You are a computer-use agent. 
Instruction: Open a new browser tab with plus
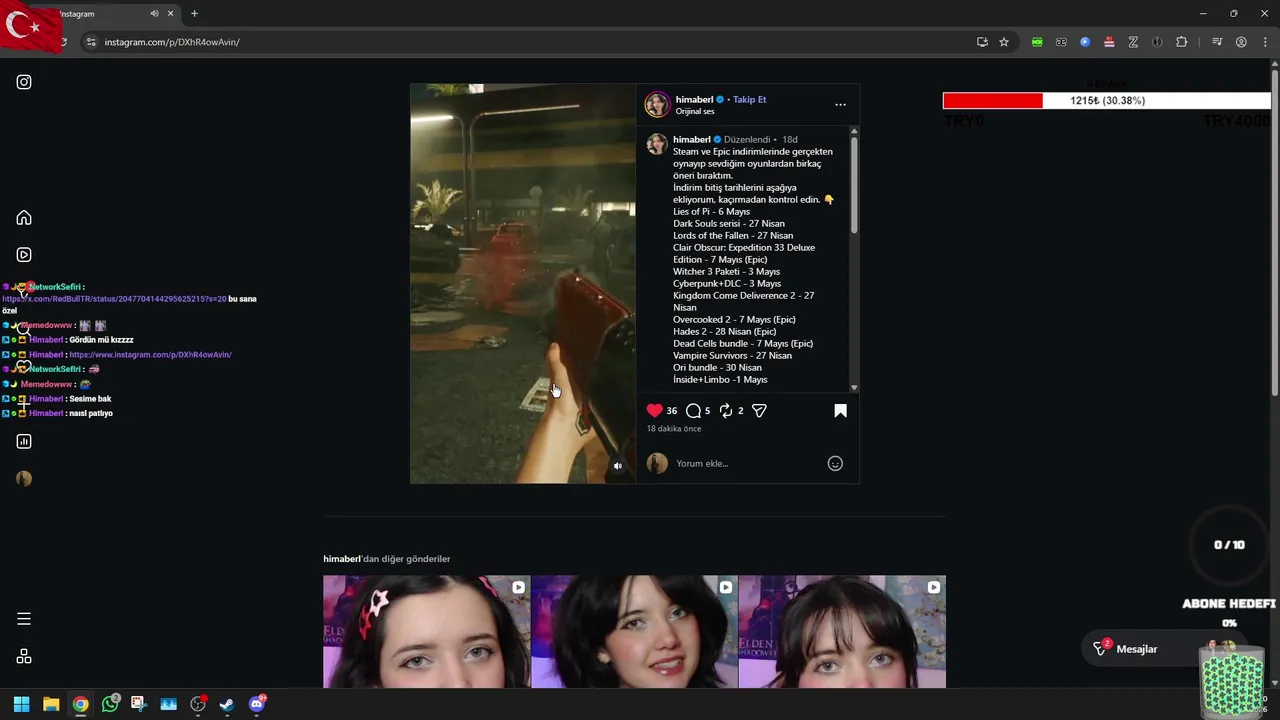[194, 13]
